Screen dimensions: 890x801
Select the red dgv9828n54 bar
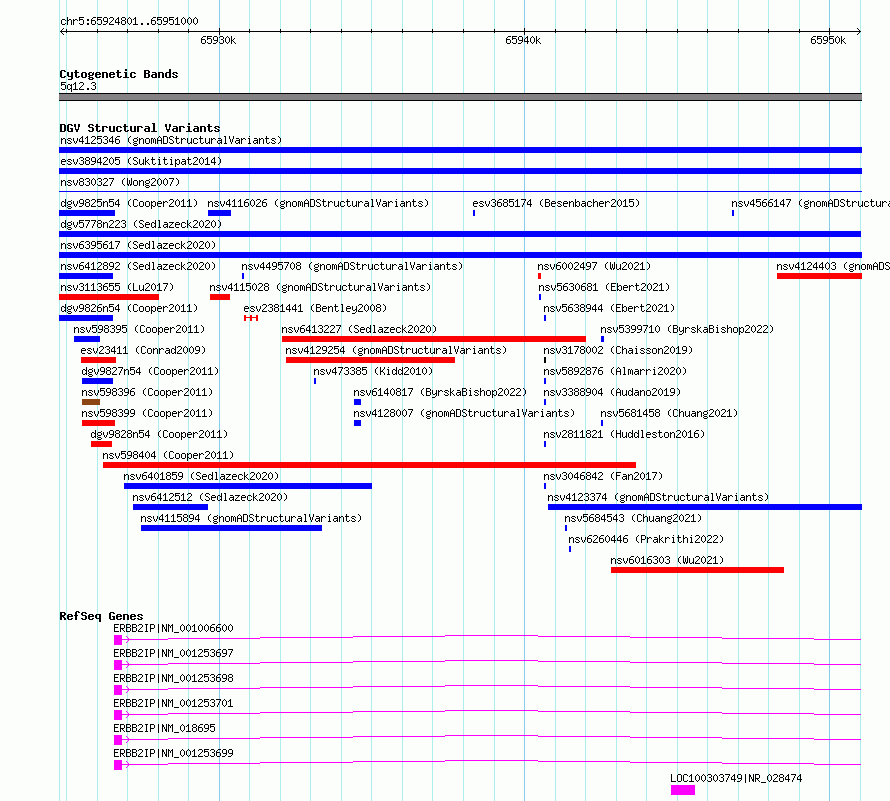click(x=101, y=444)
